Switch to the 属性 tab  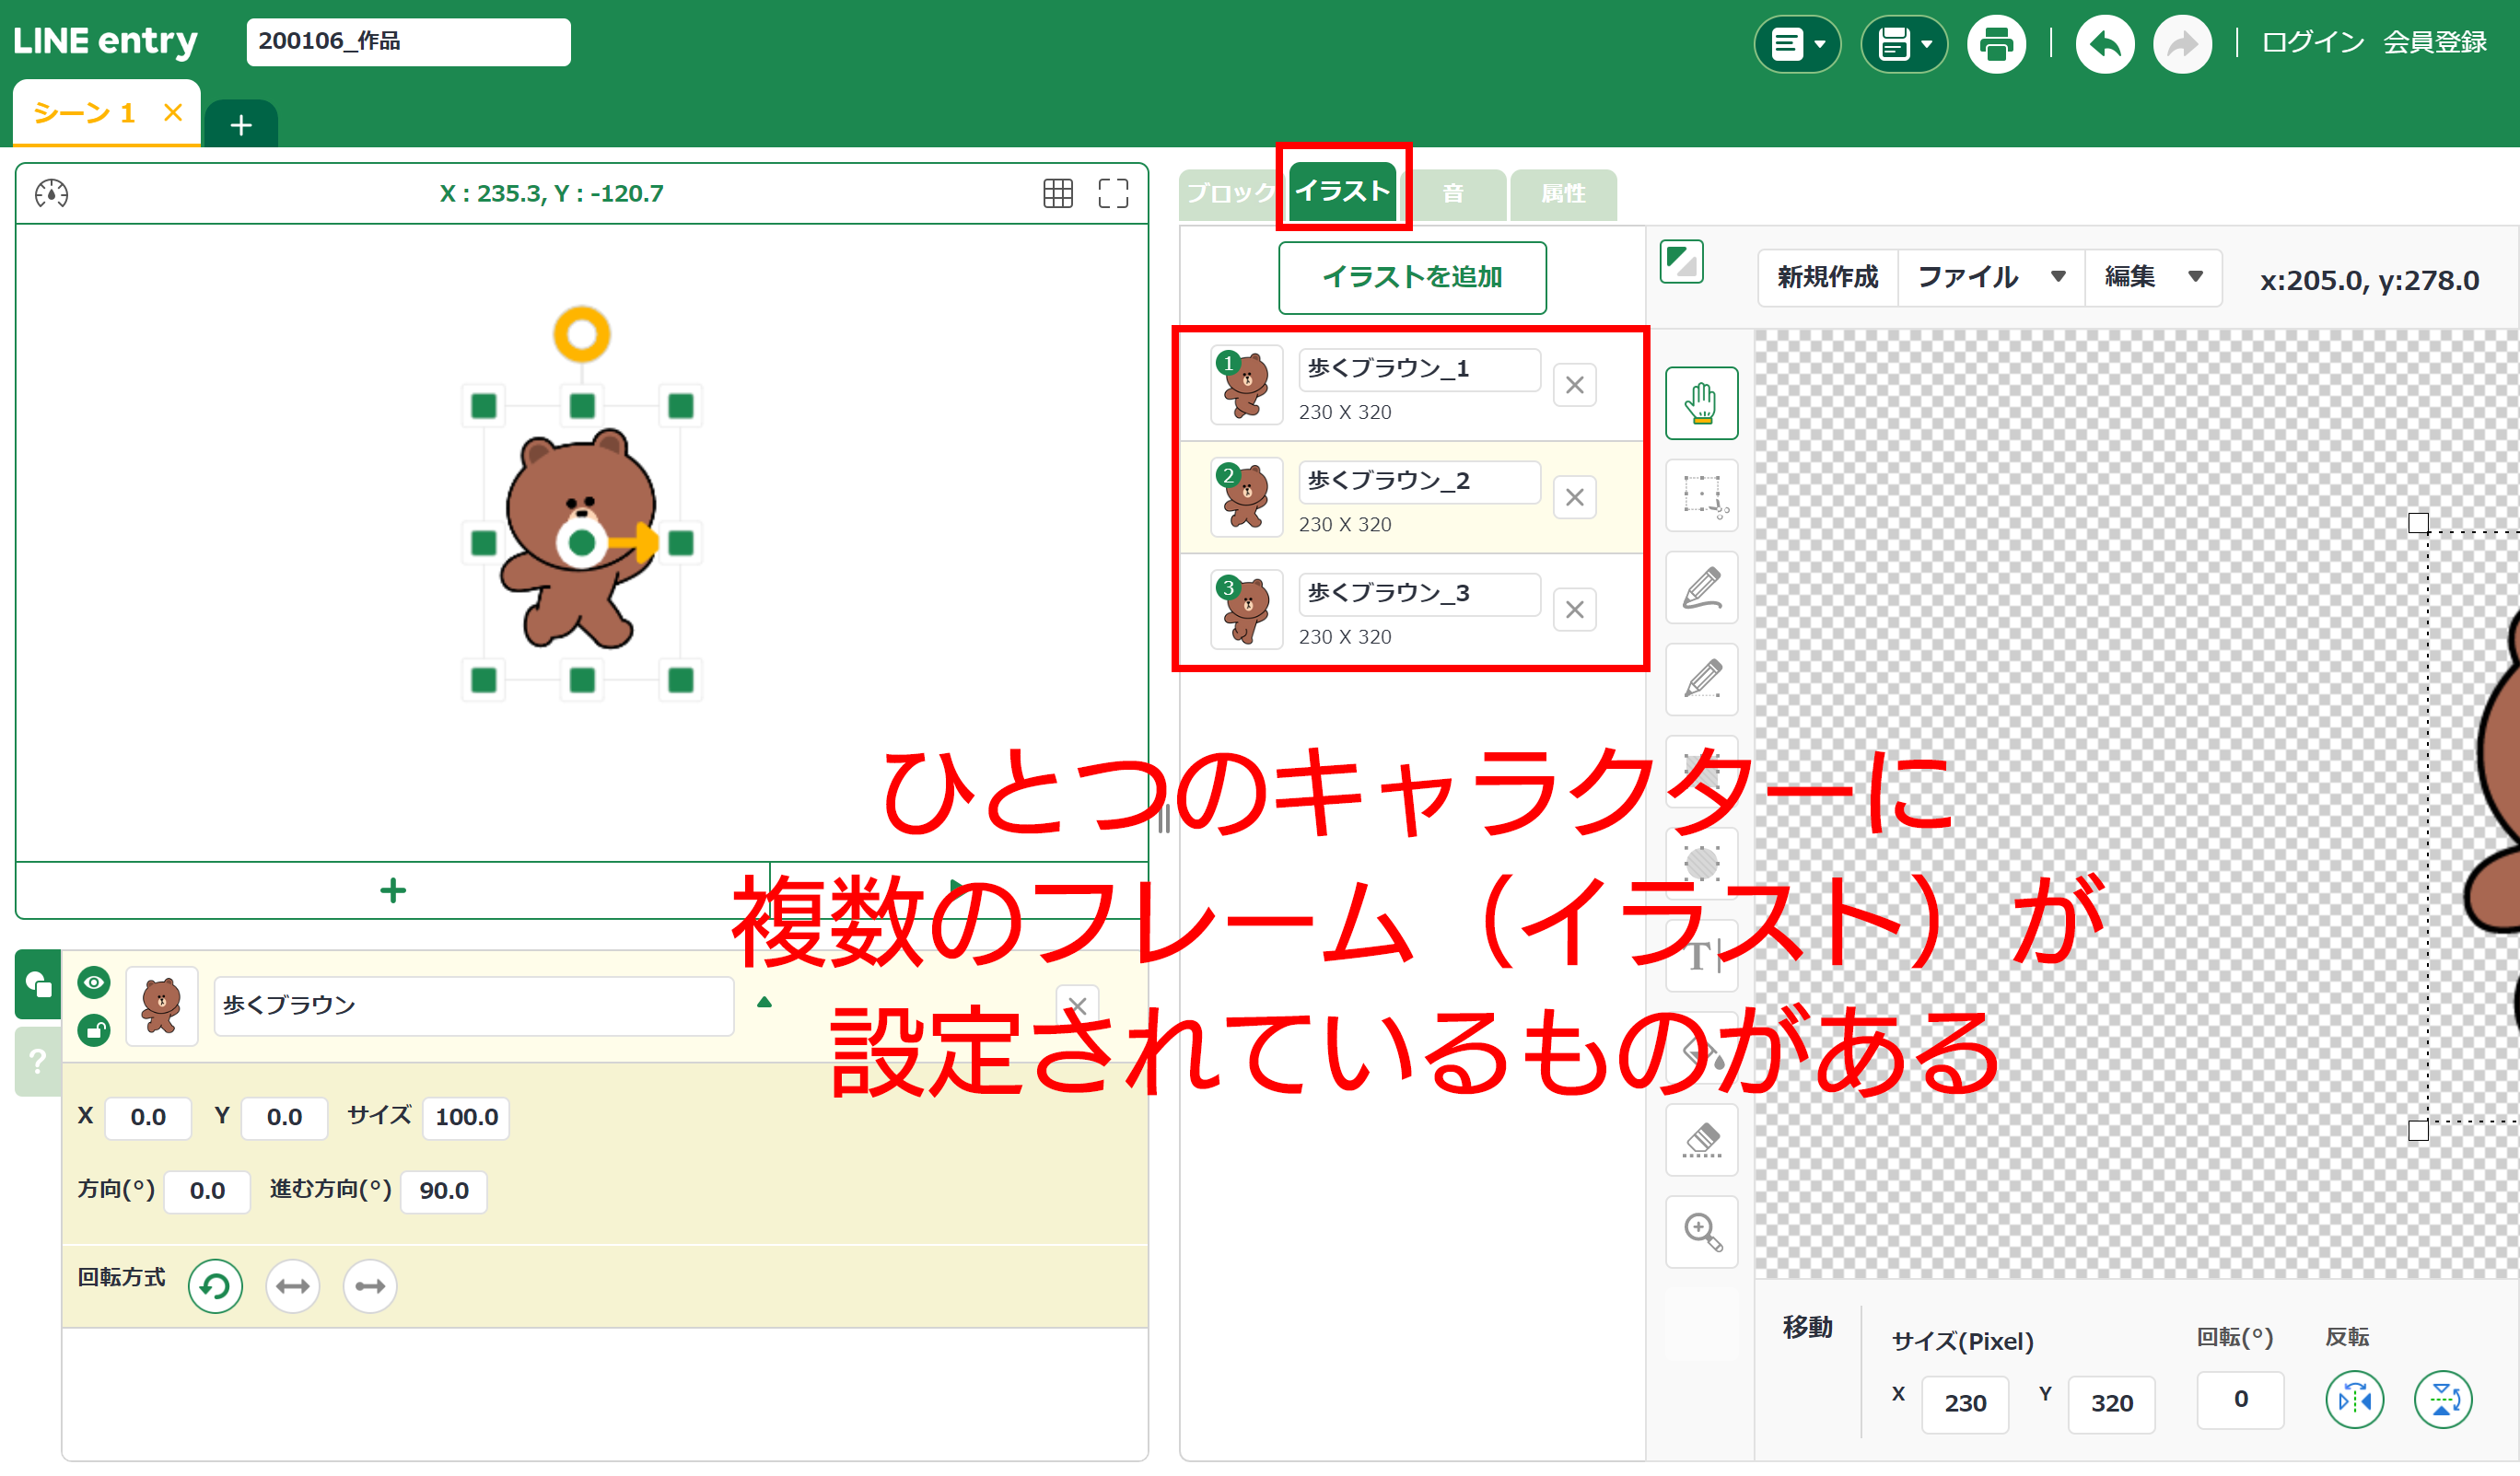1563,193
